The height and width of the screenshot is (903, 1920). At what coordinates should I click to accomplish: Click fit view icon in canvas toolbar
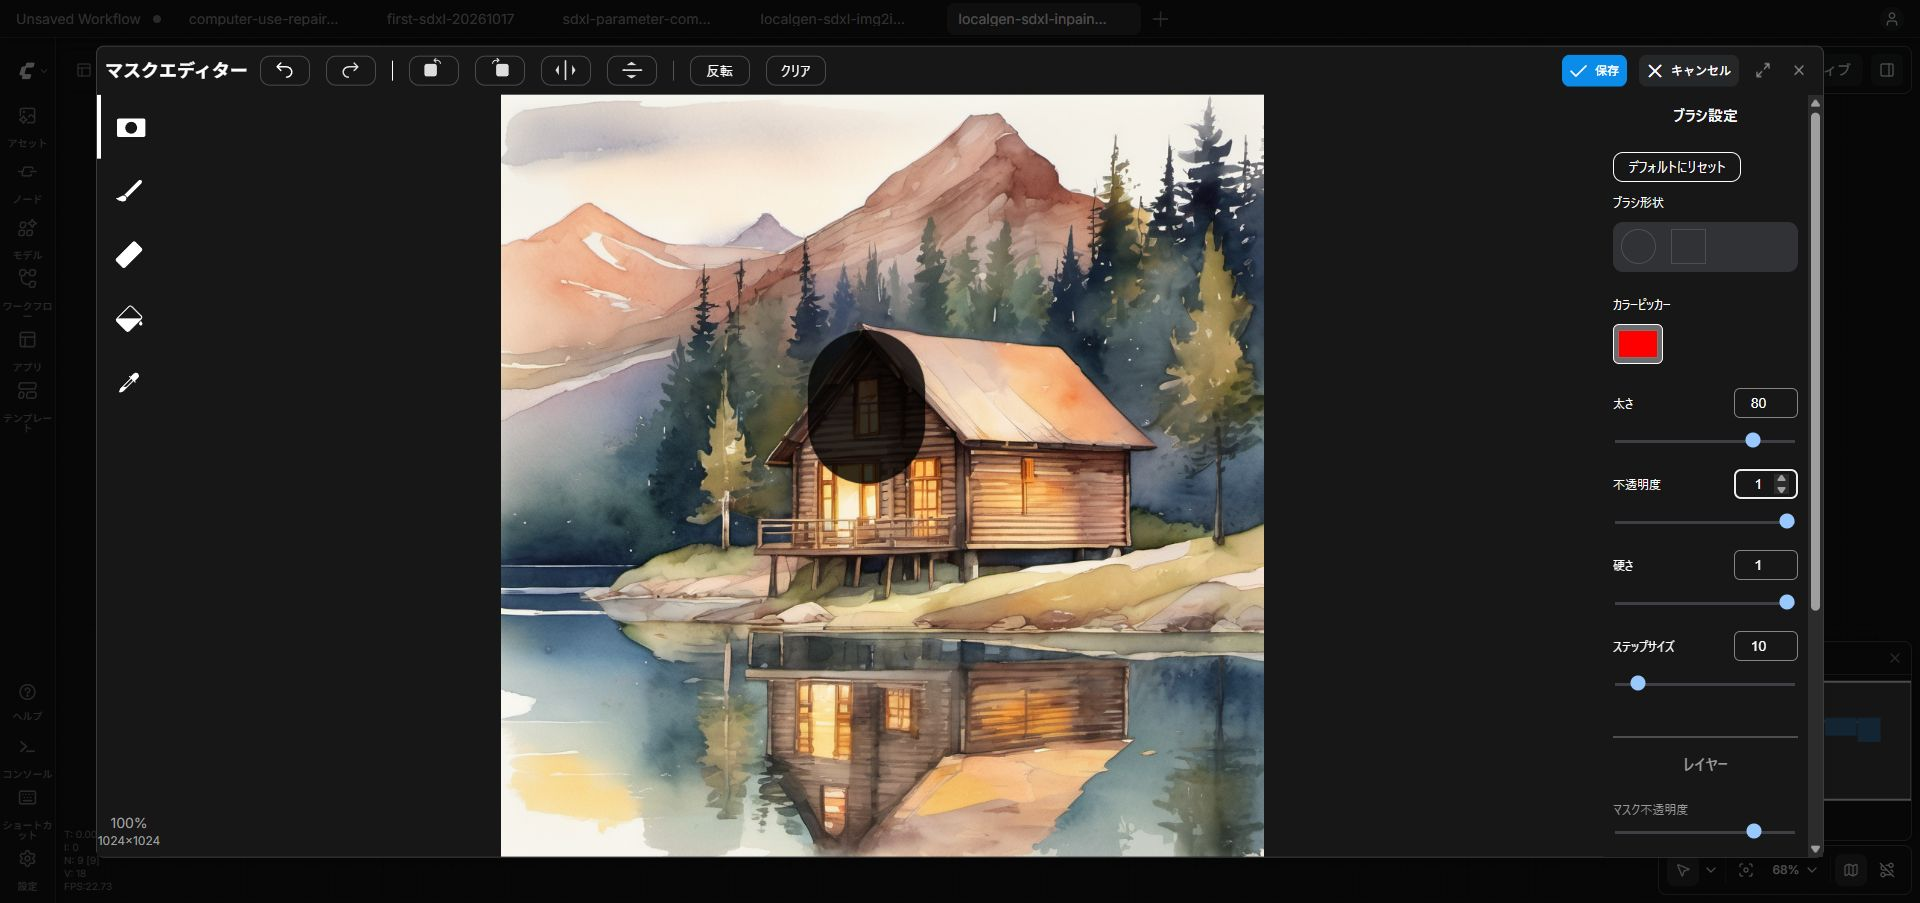coord(1746,870)
